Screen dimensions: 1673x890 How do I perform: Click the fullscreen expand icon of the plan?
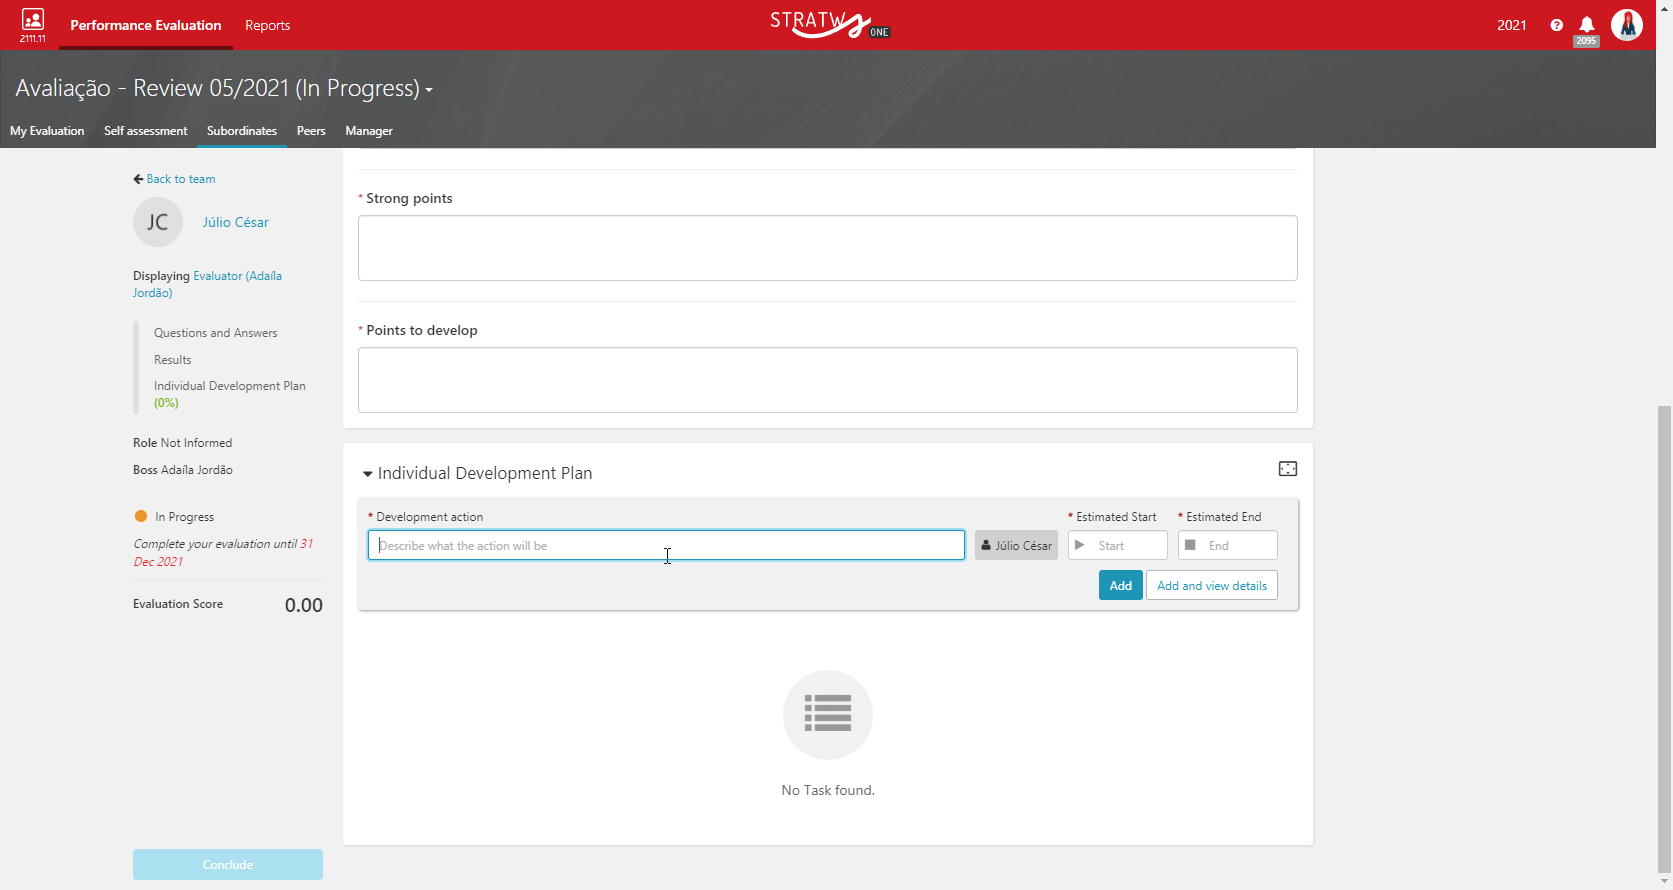pos(1288,469)
